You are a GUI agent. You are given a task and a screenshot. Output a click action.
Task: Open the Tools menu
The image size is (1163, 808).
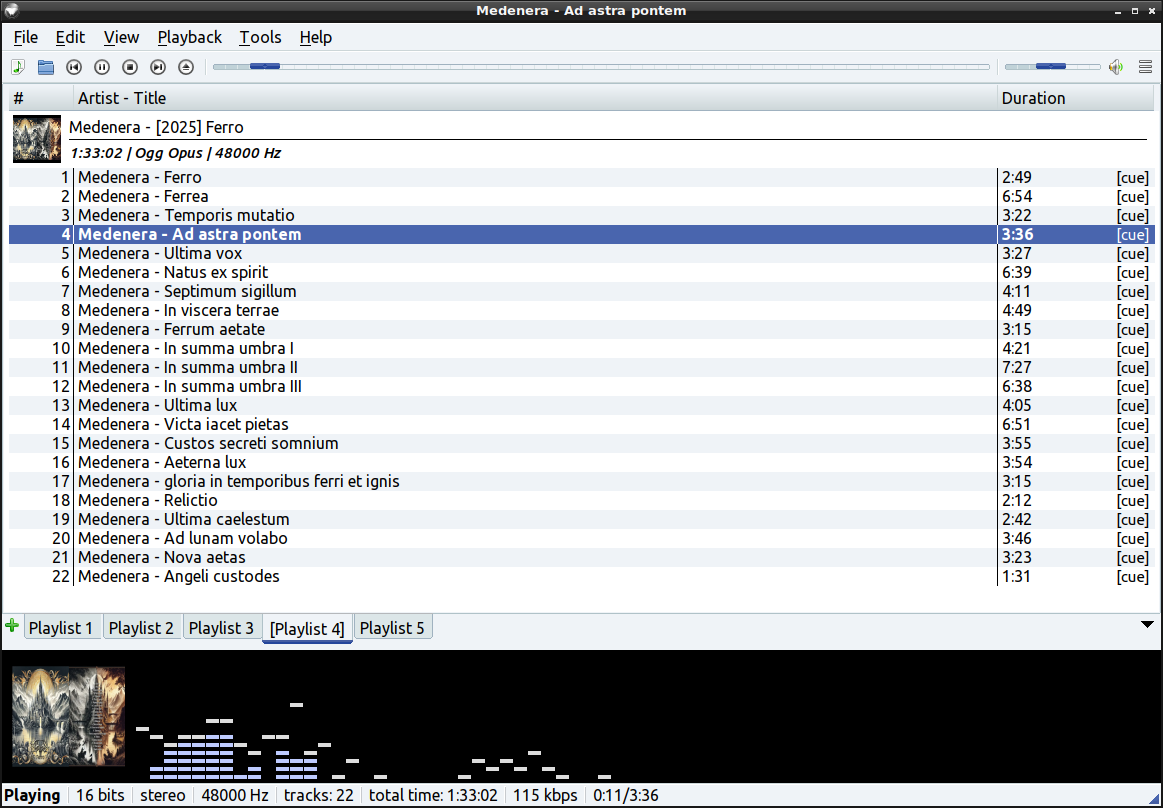tap(260, 37)
